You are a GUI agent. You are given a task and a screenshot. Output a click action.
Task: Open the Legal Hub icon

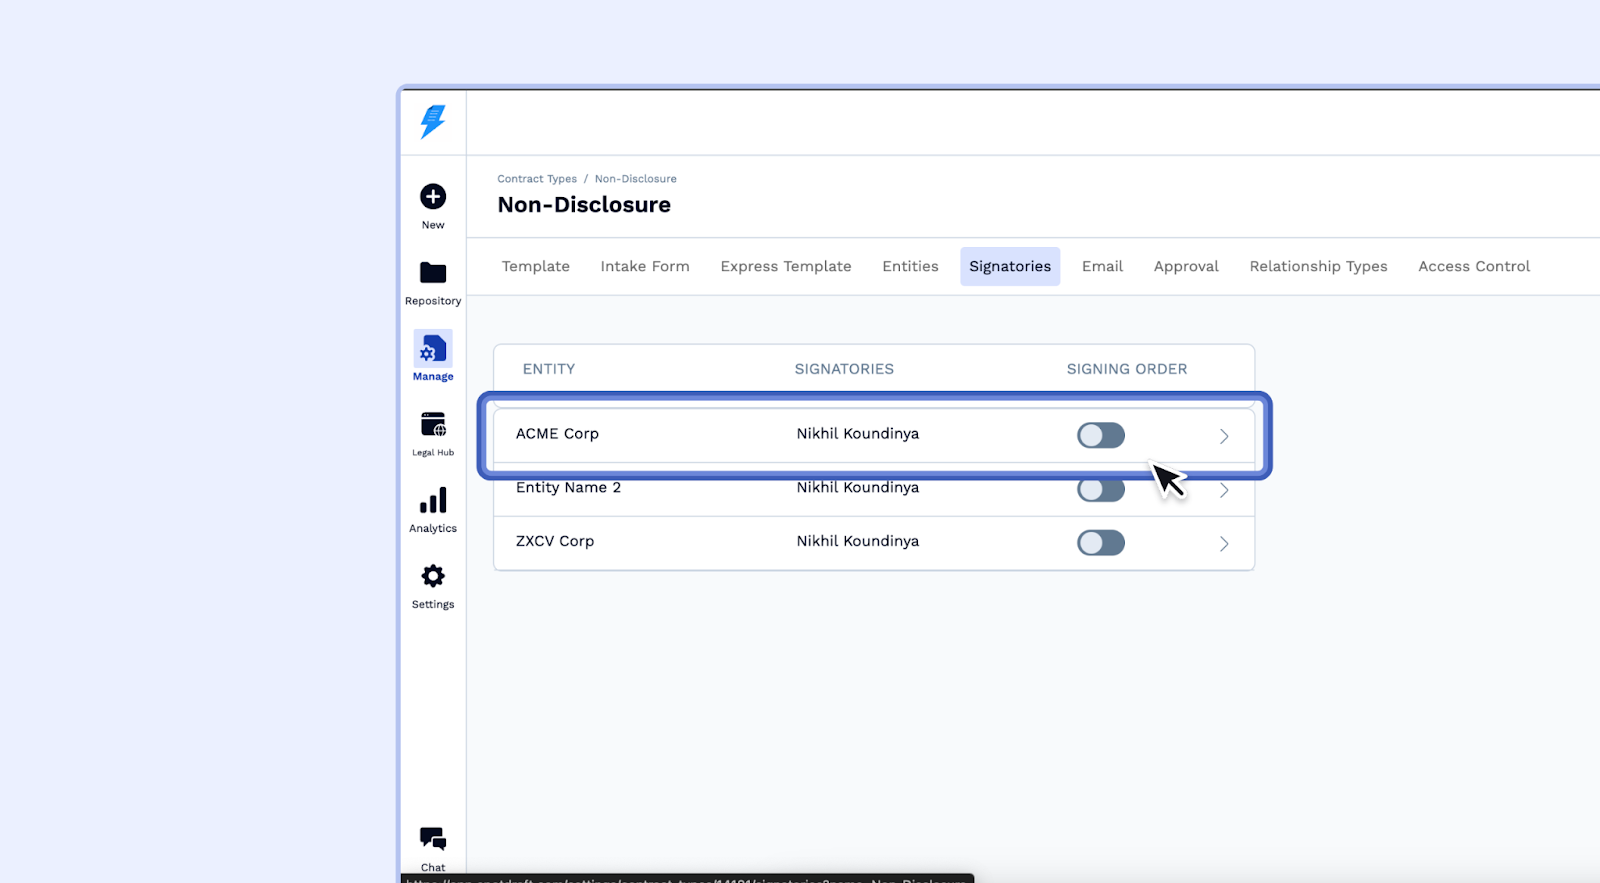click(433, 425)
